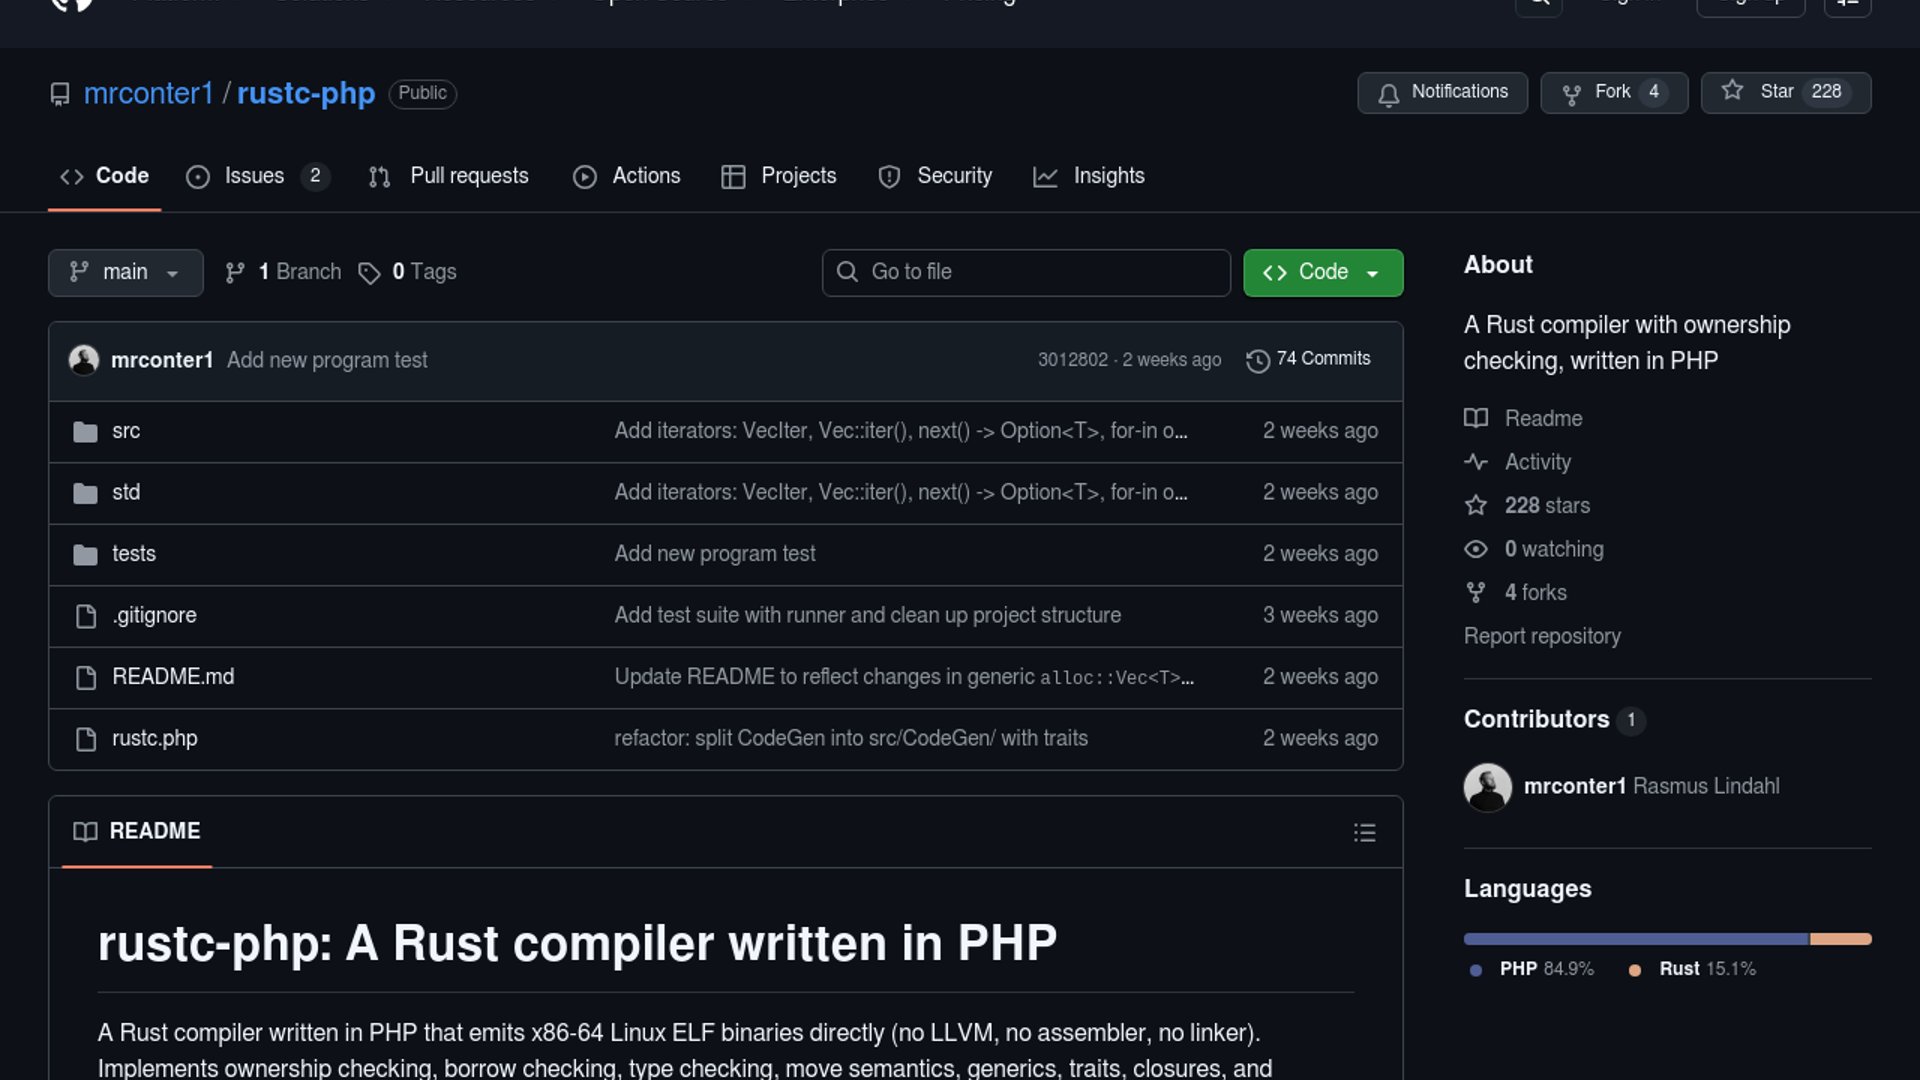Viewport: 1920px width, 1080px height.
Task: Click the PHP segment of the language bar
Action: pyautogui.click(x=1635, y=939)
